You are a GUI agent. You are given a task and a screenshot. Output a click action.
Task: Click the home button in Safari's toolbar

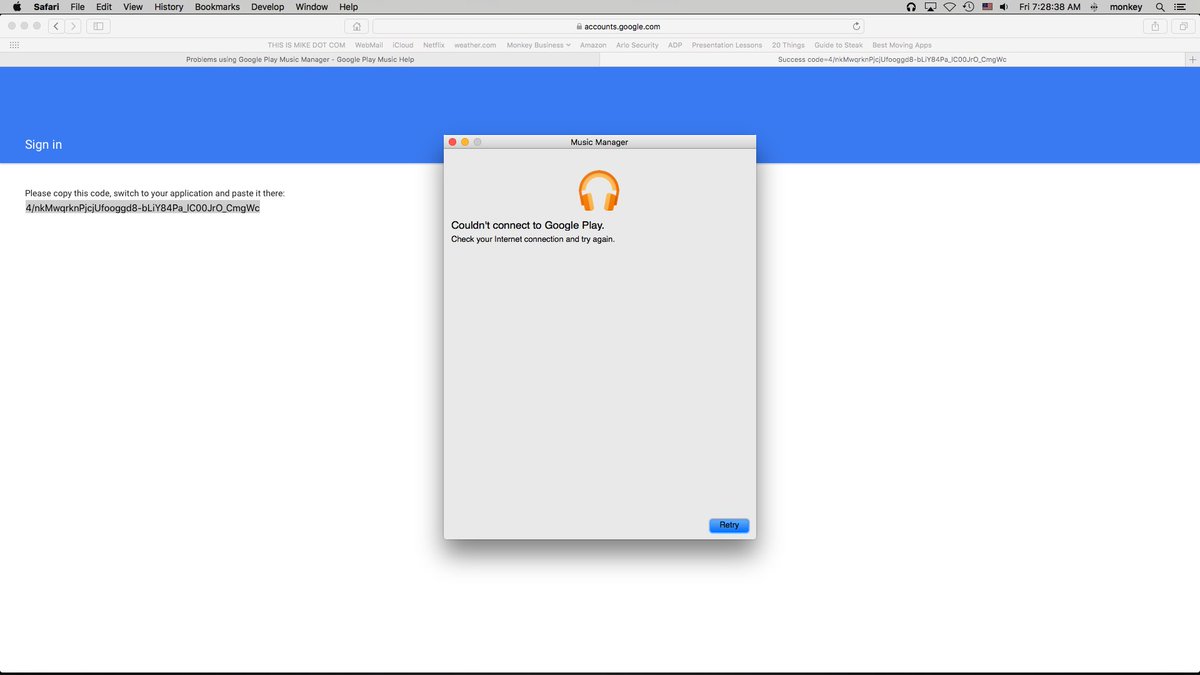click(x=356, y=26)
